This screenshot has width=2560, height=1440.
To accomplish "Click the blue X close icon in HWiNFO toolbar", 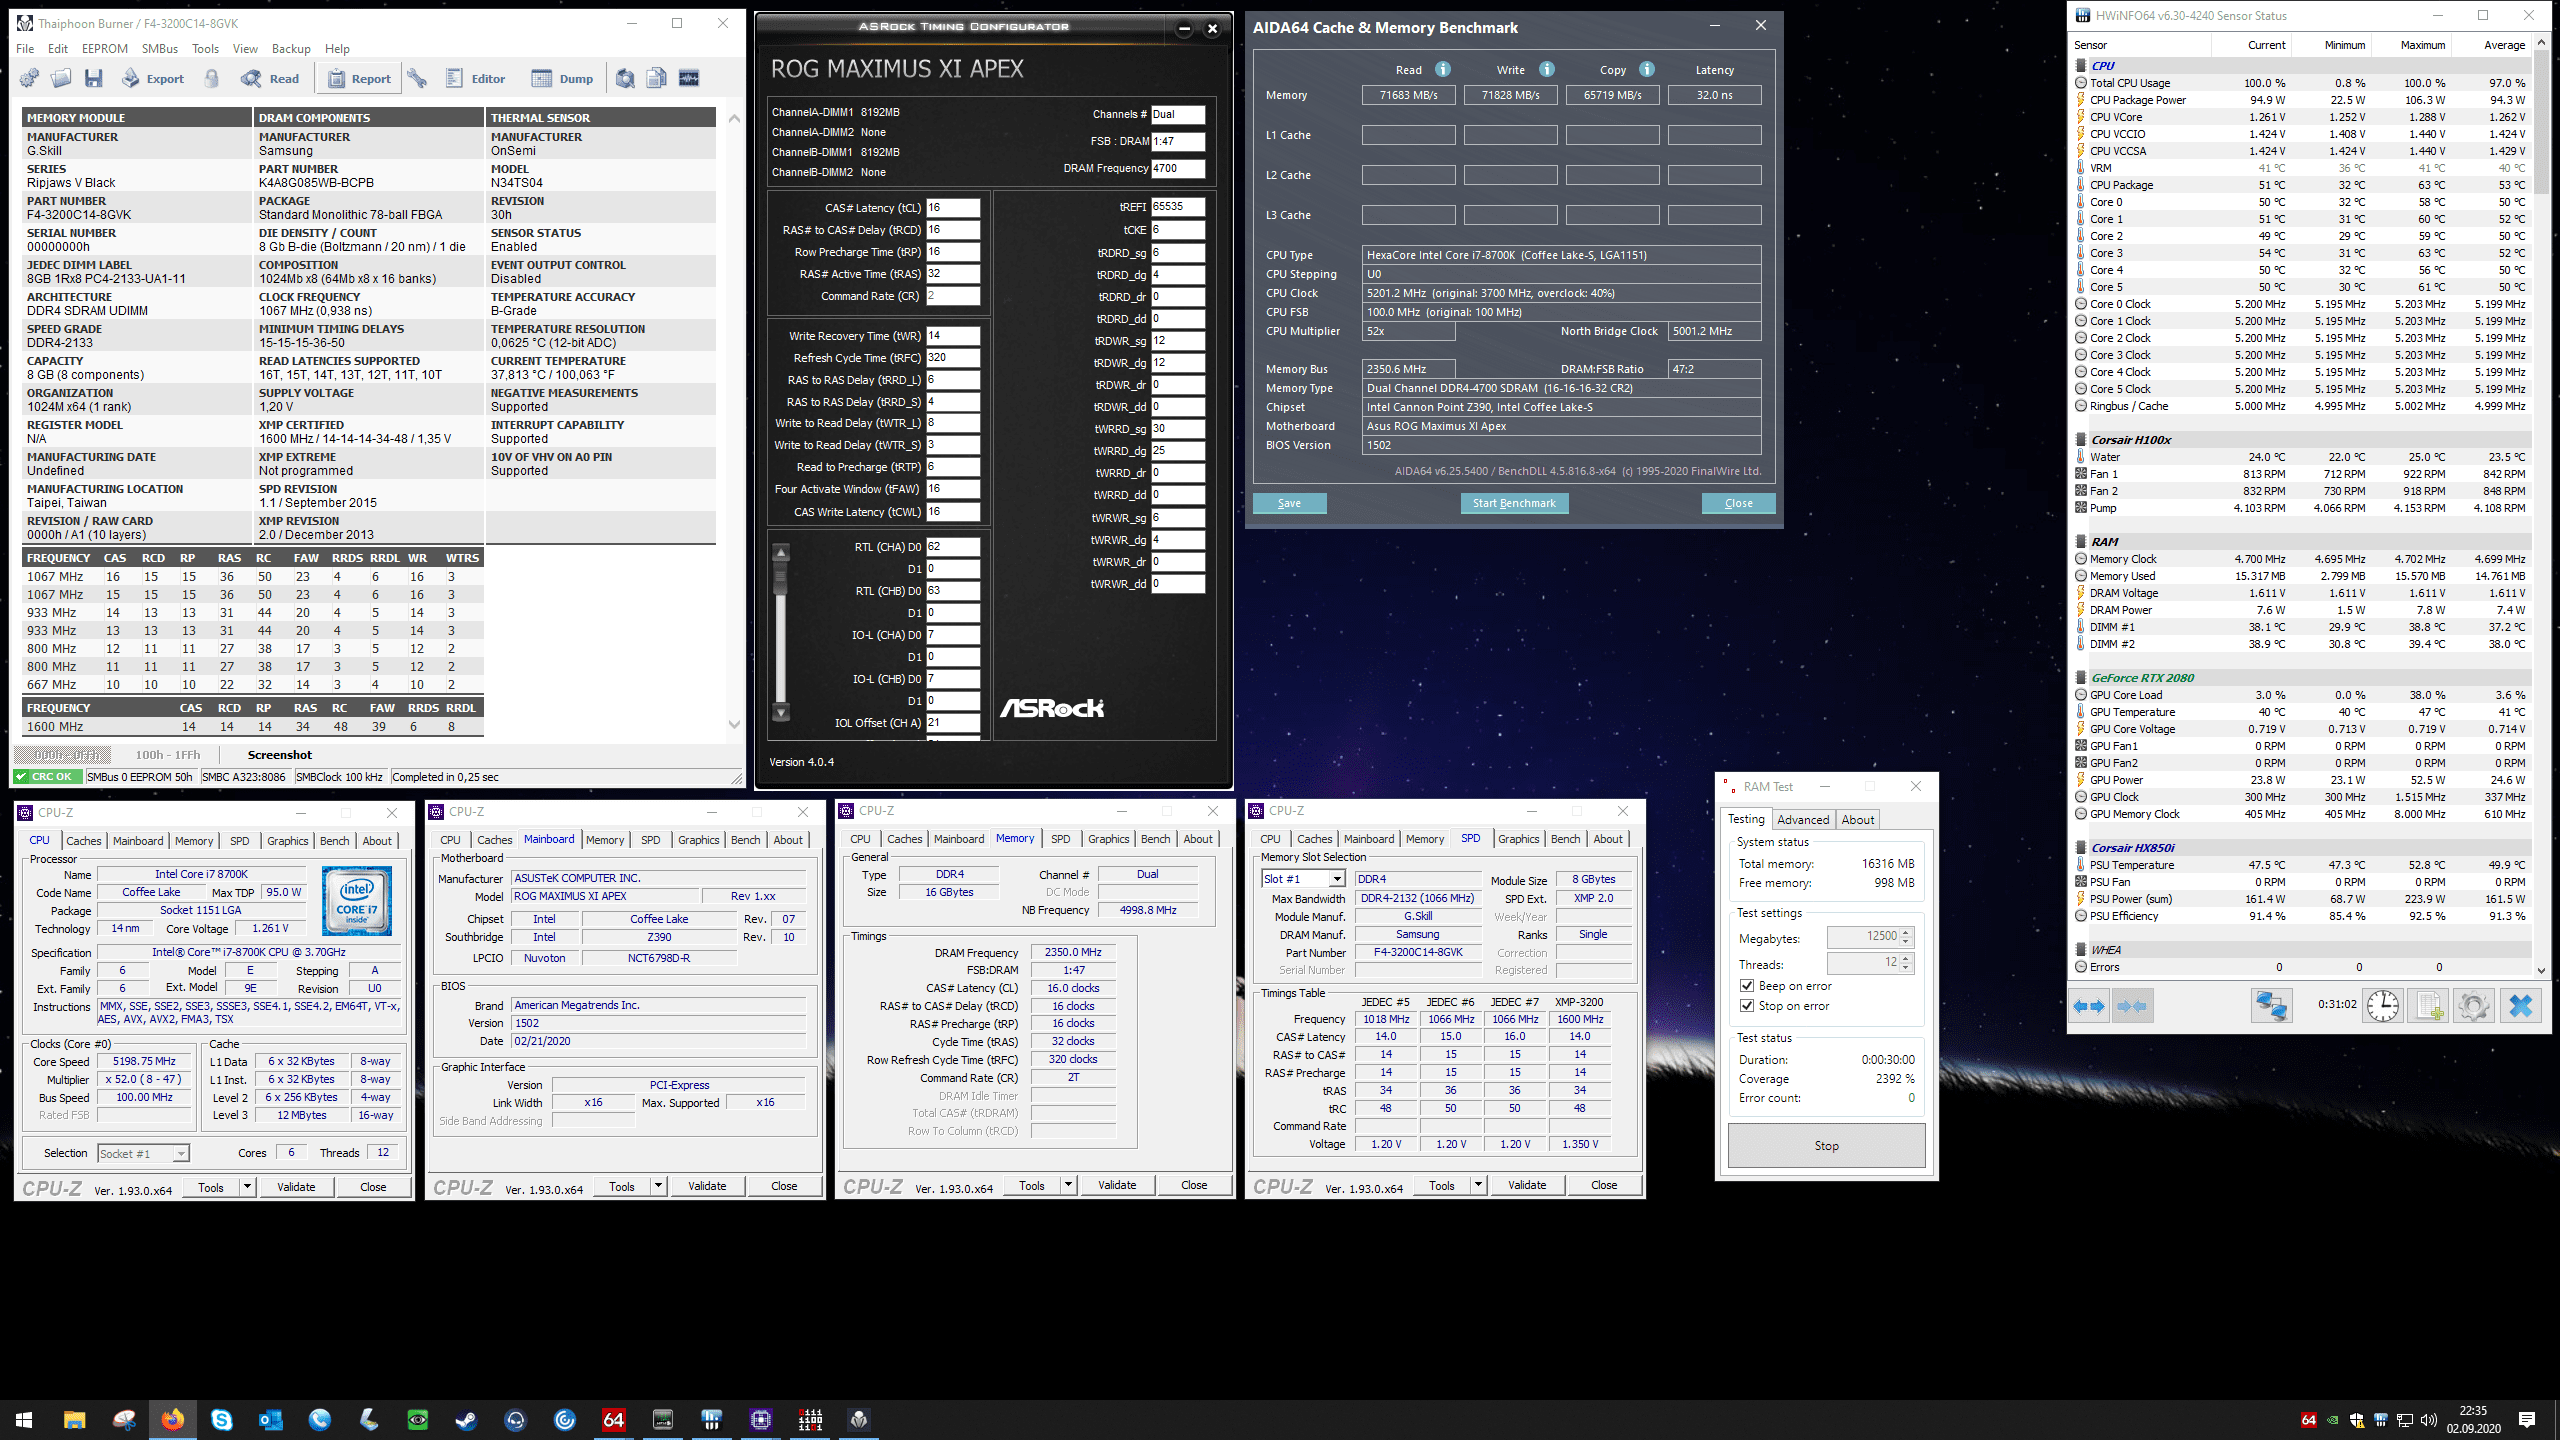I will pos(2521,1006).
